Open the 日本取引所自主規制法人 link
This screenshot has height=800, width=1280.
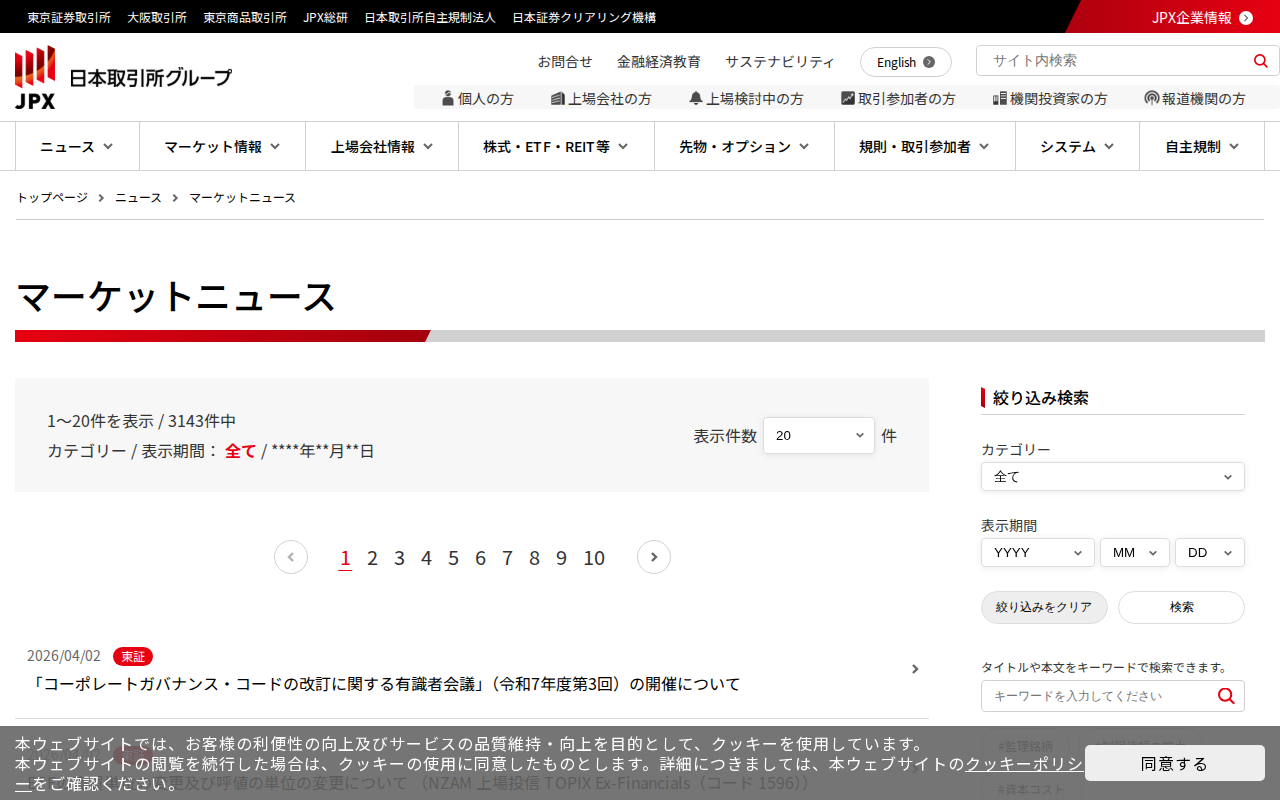point(430,17)
